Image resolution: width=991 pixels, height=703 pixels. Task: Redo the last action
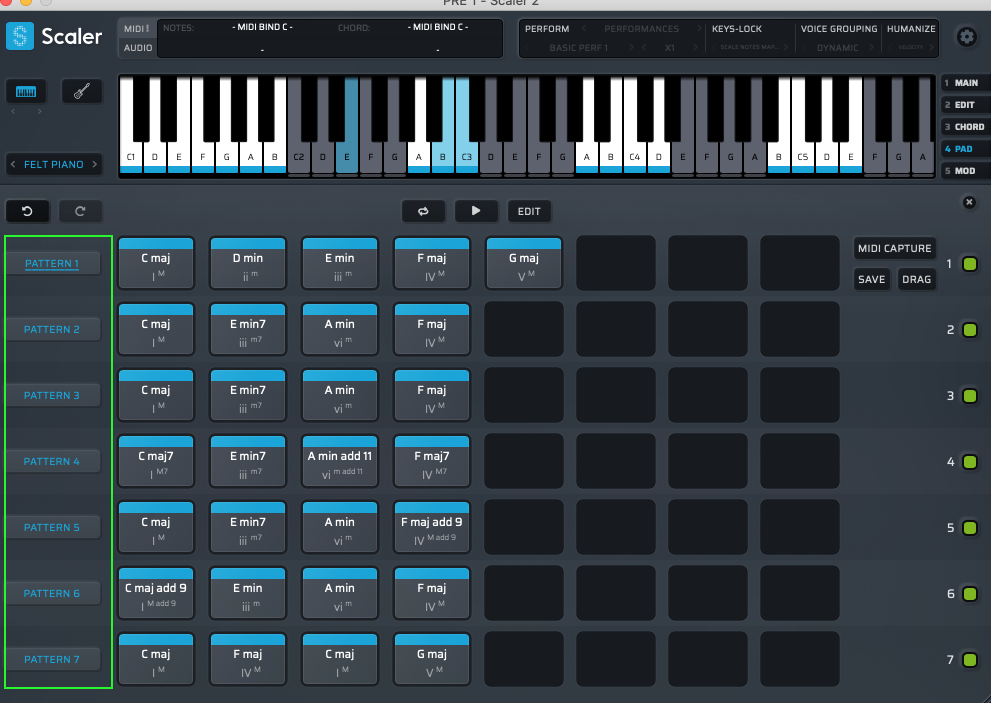pos(80,211)
